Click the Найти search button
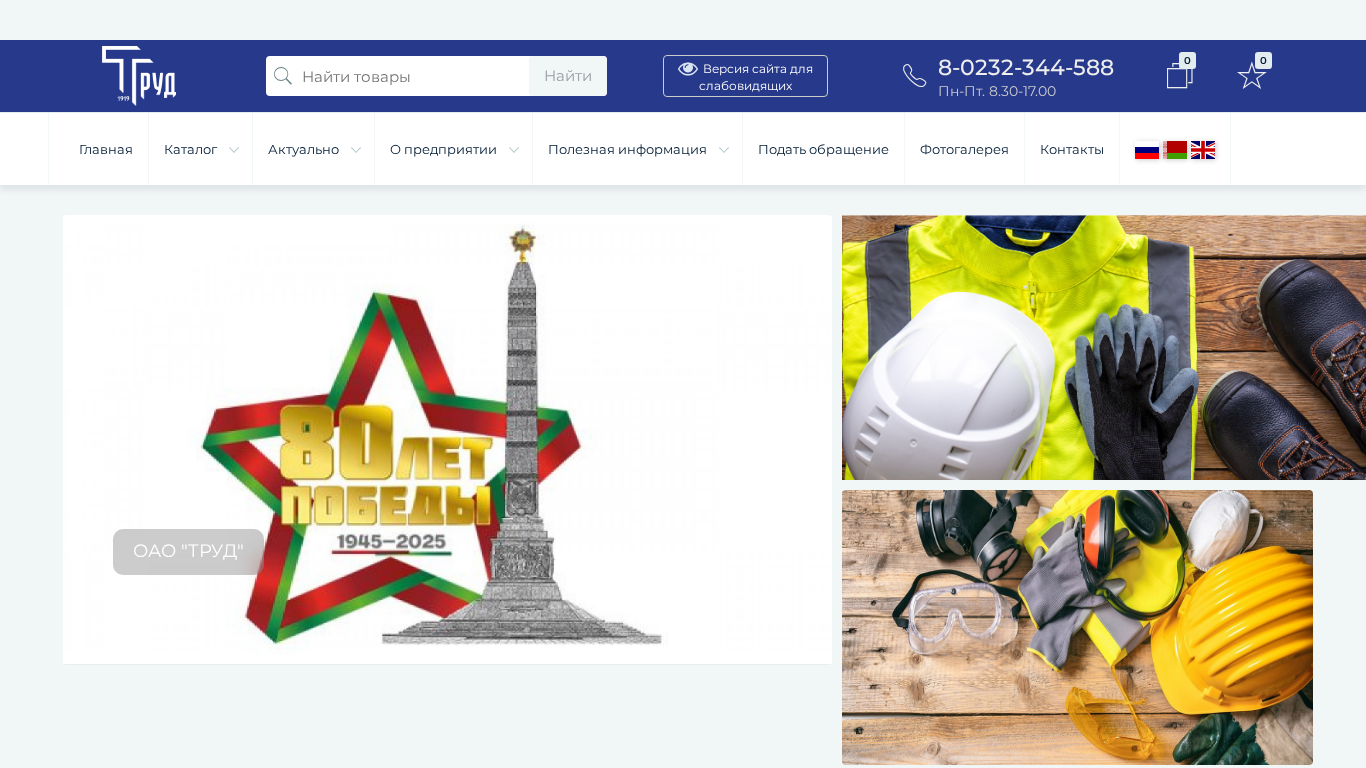The image size is (1366, 768). pos(568,76)
